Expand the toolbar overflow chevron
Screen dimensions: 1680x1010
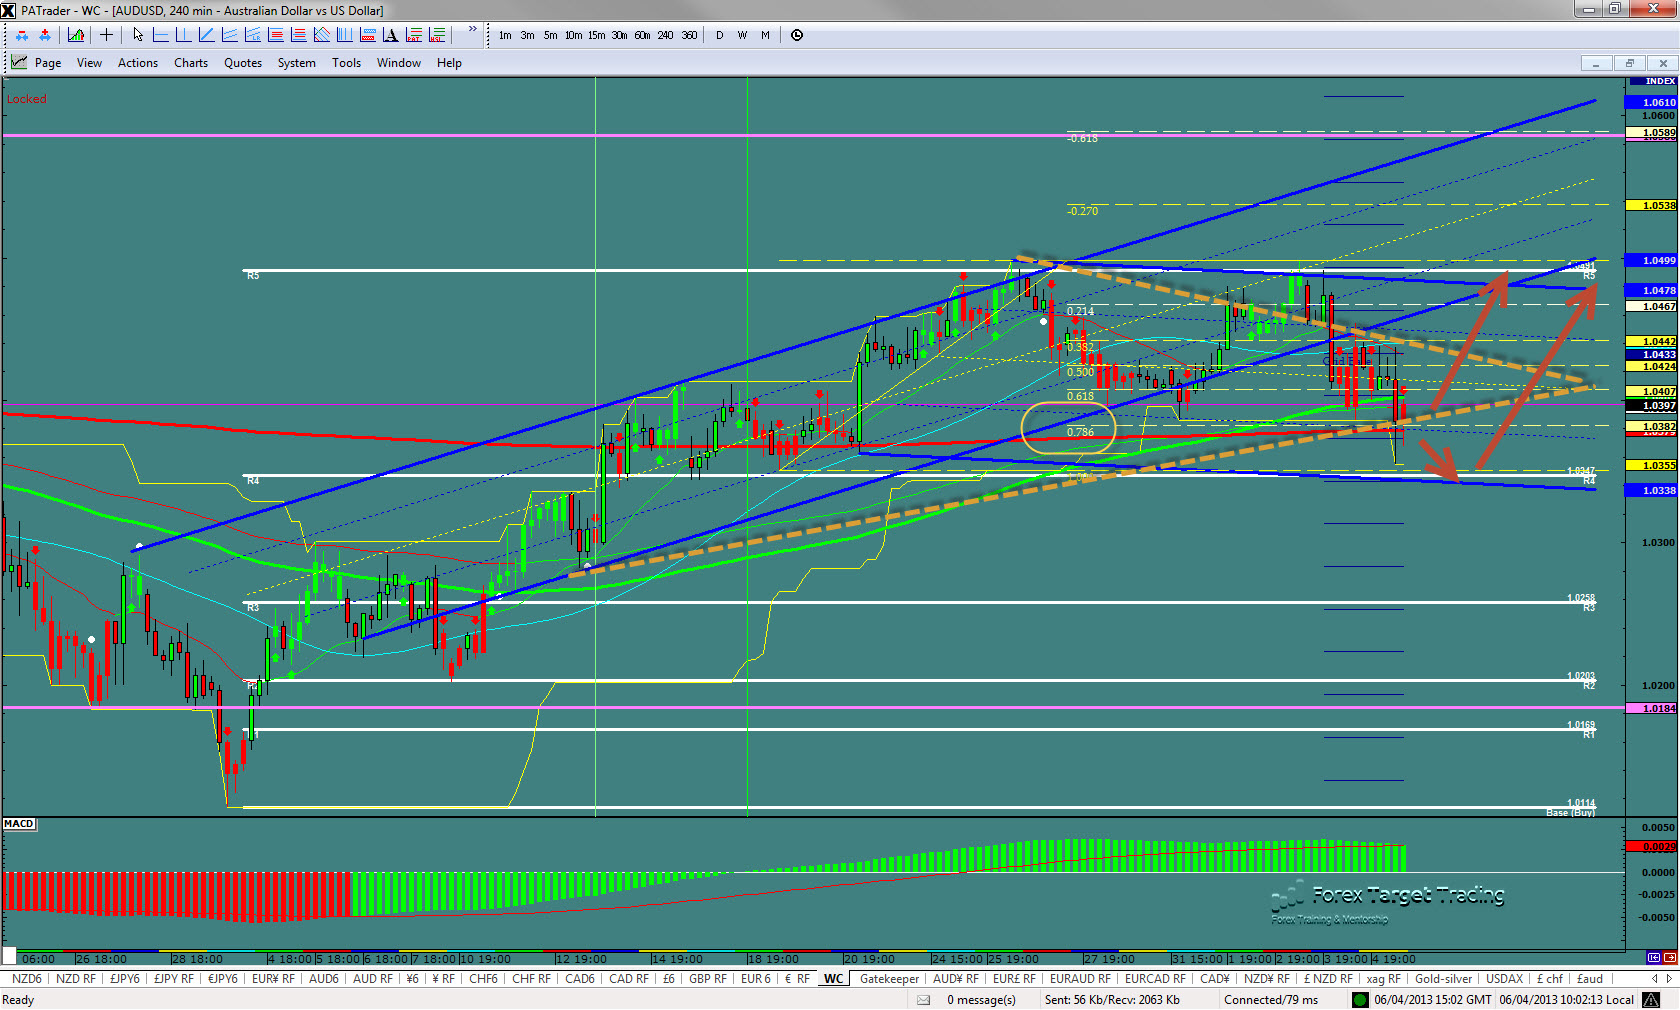(473, 29)
